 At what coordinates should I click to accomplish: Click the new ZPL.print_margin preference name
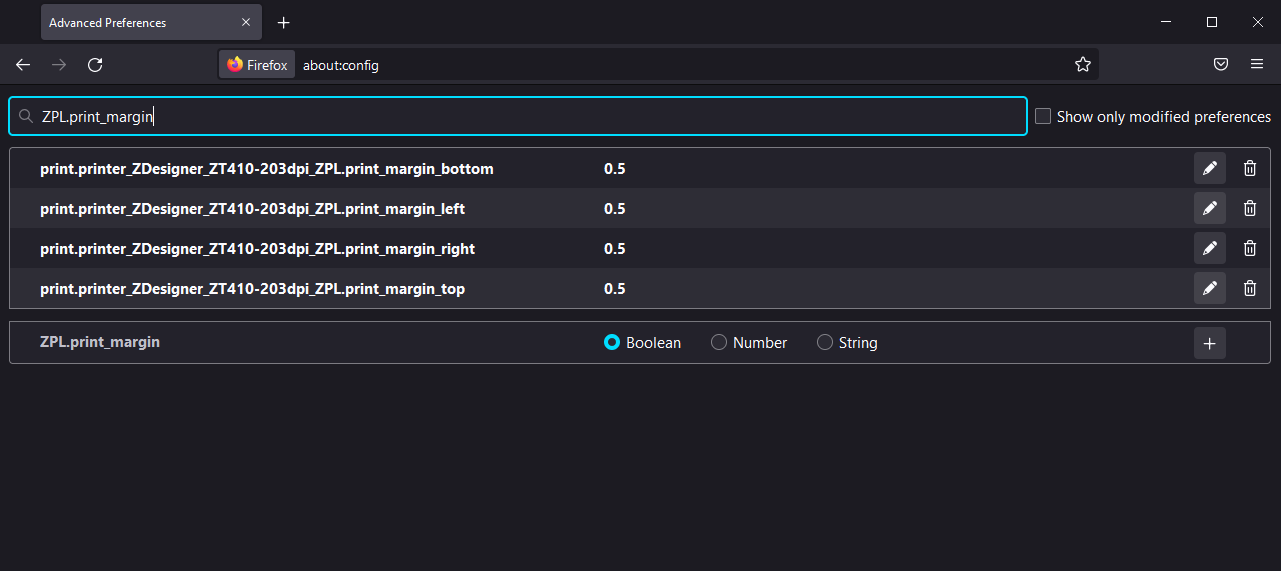click(100, 342)
